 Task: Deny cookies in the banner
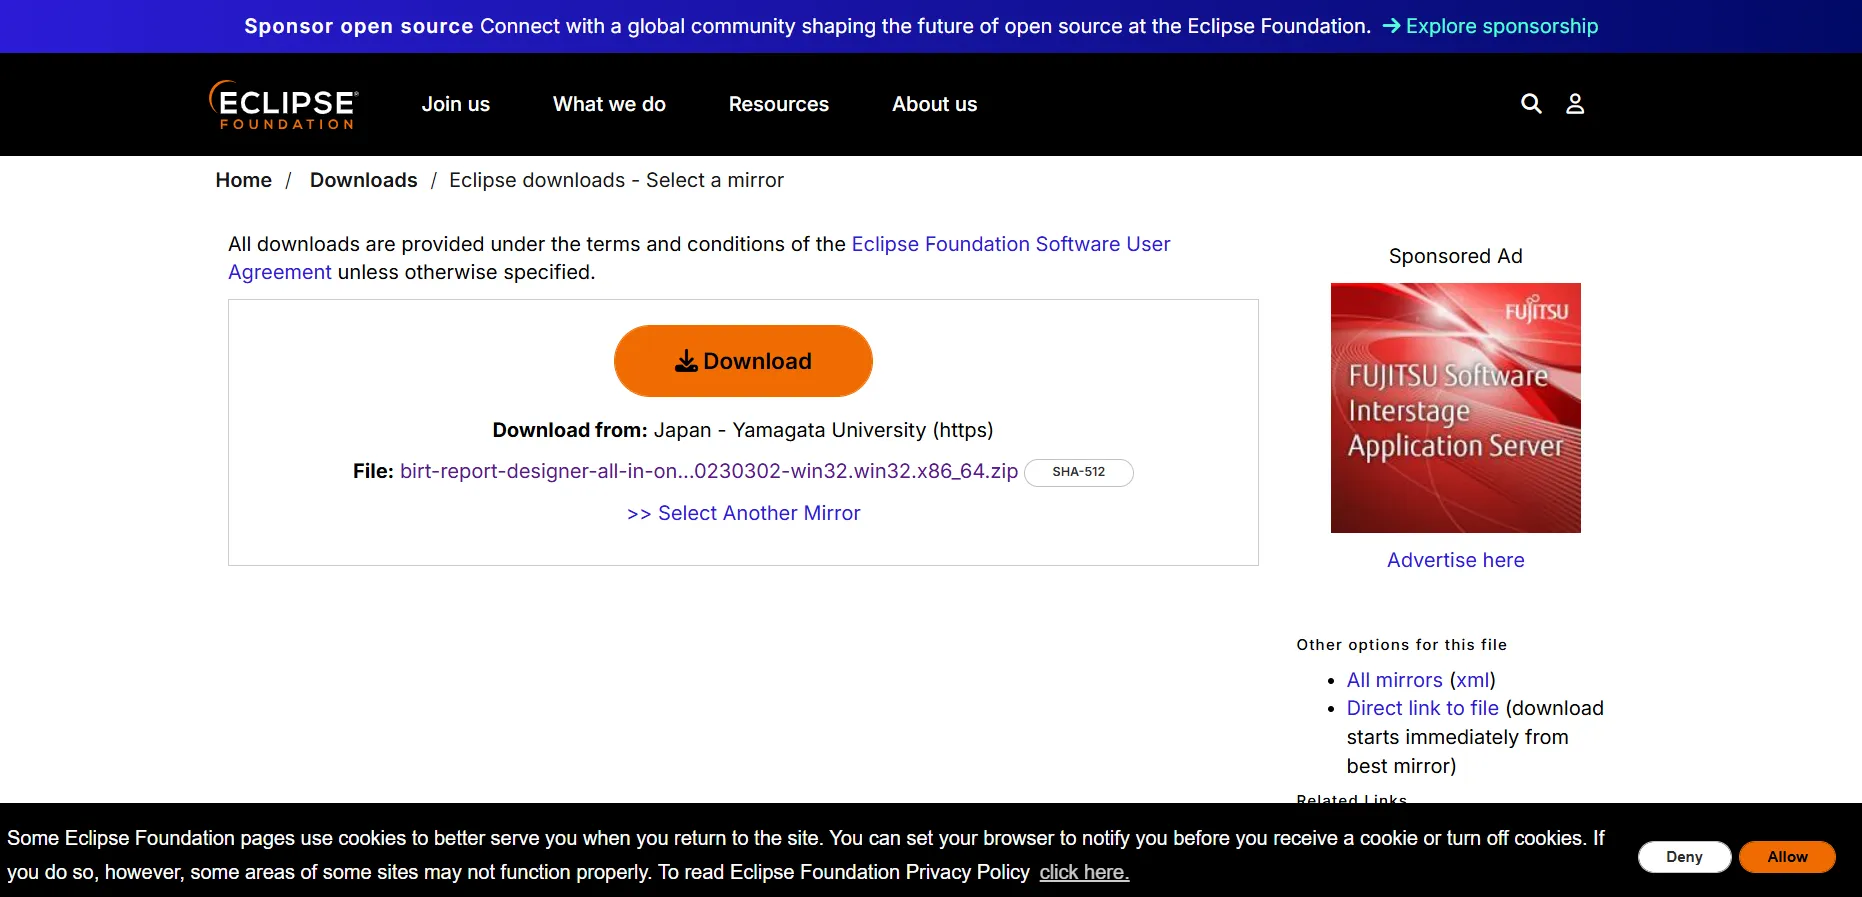(1685, 857)
